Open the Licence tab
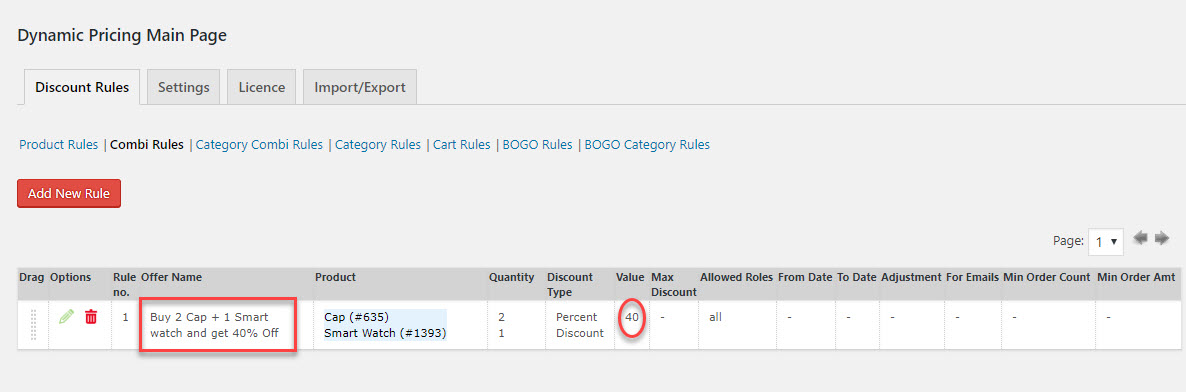Image resolution: width=1186 pixels, height=392 pixels. pyautogui.click(x=262, y=87)
